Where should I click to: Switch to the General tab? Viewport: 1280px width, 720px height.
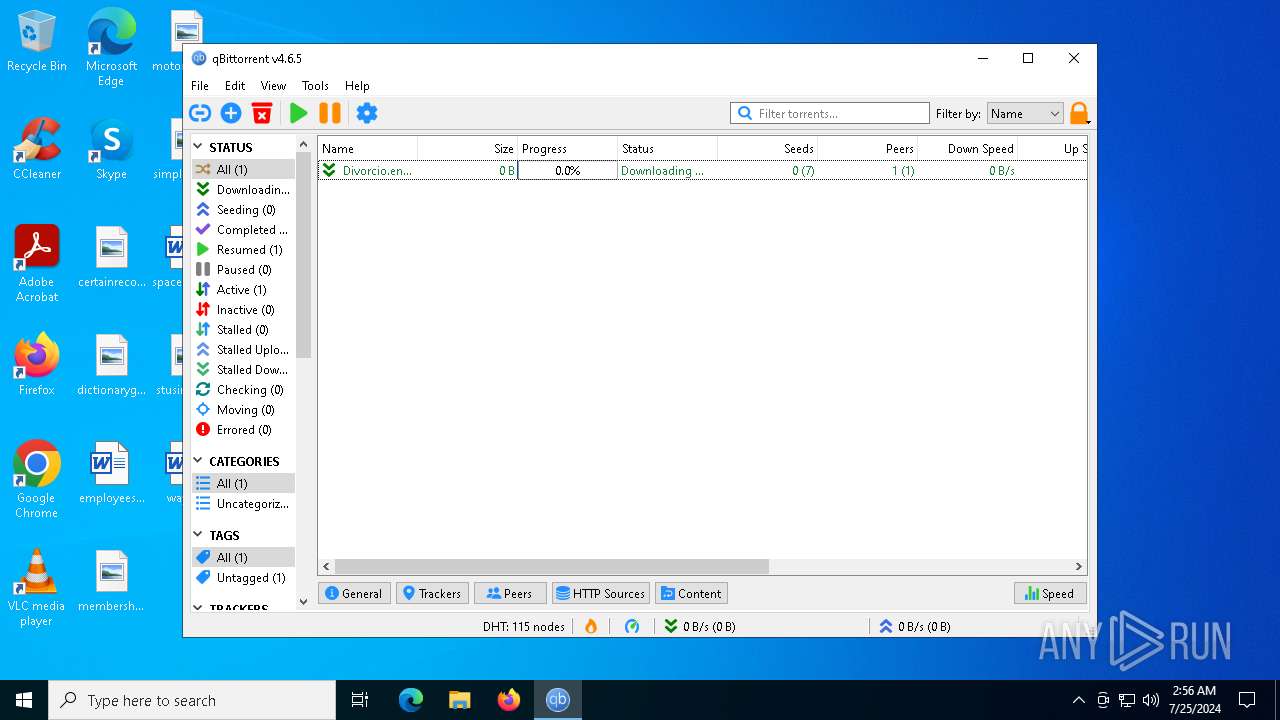click(x=354, y=593)
